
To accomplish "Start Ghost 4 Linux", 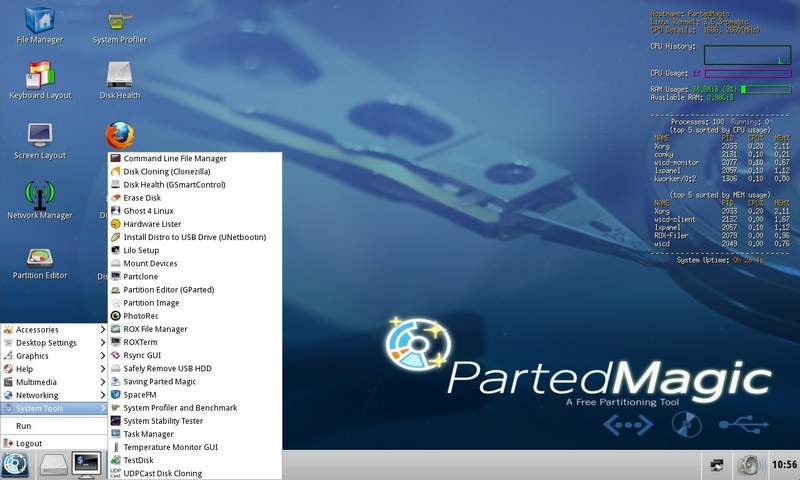I will pyautogui.click(x=195, y=211).
